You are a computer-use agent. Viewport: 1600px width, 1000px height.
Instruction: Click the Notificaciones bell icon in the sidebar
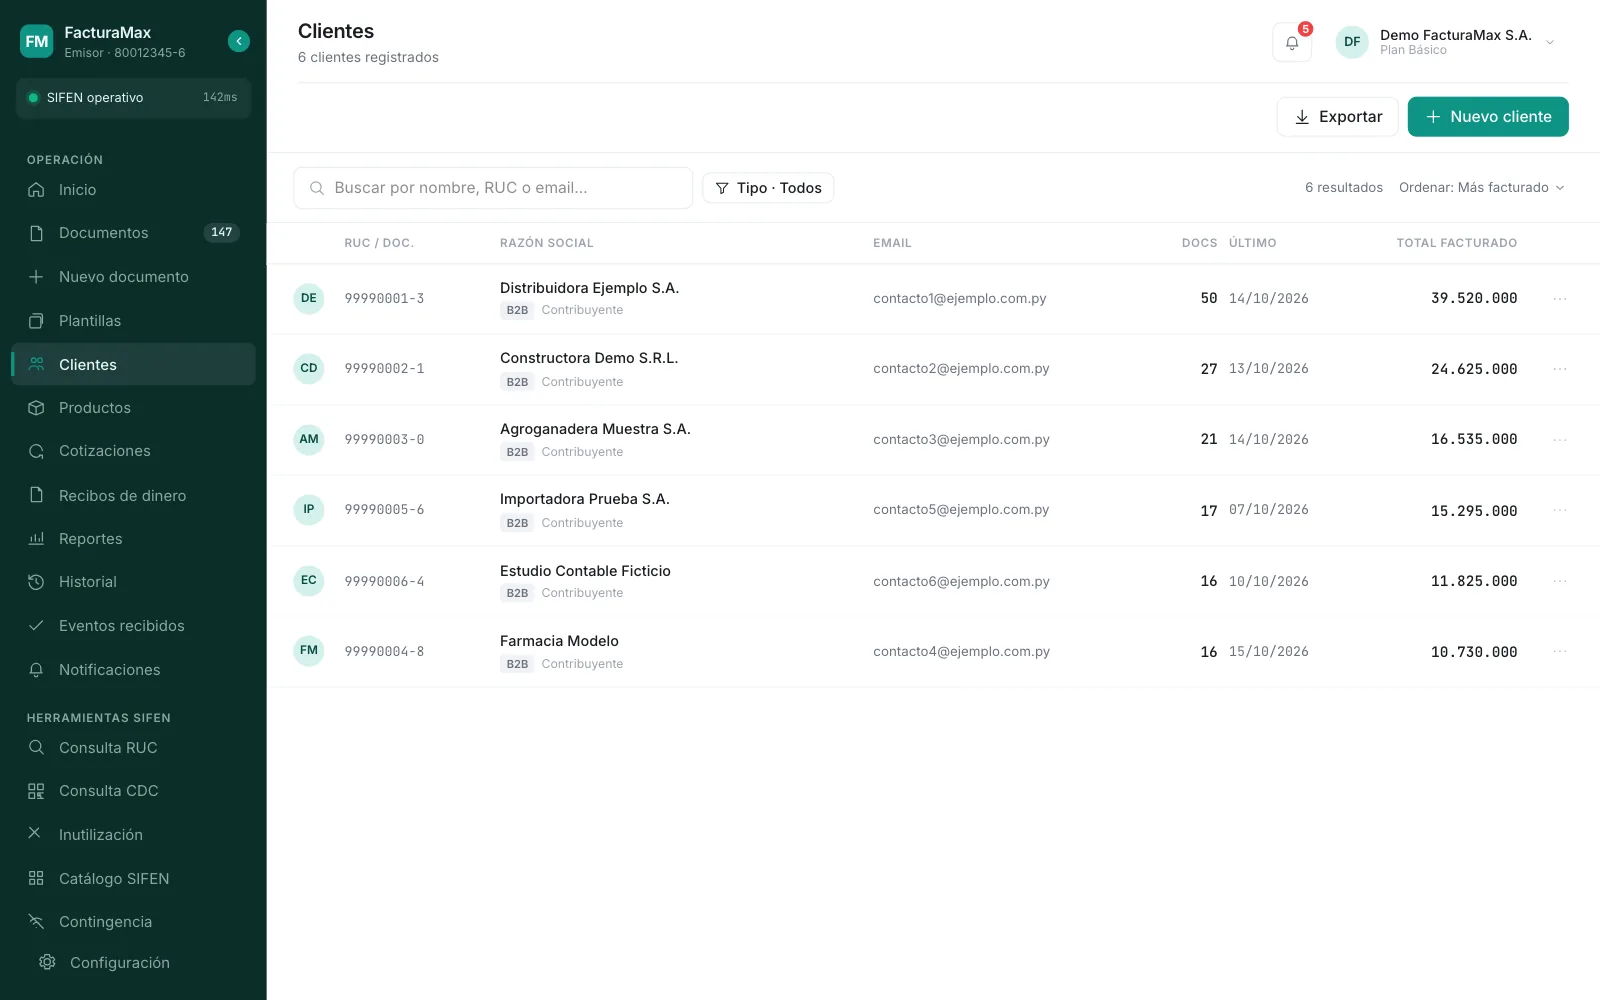tap(36, 670)
